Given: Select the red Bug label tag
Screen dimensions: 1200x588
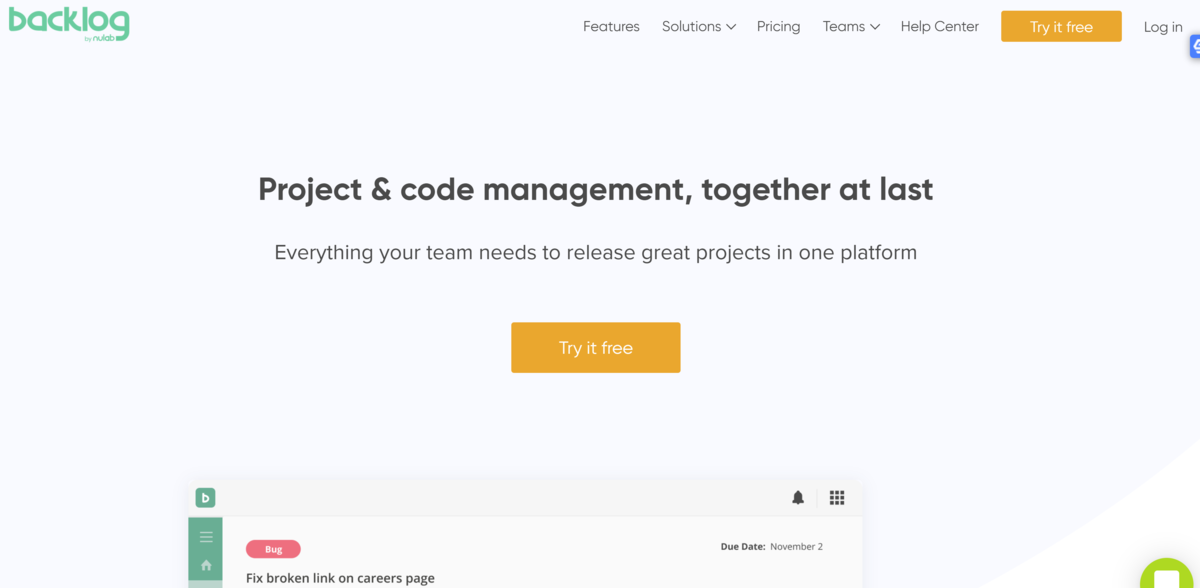Looking at the screenshot, I should 273,549.
